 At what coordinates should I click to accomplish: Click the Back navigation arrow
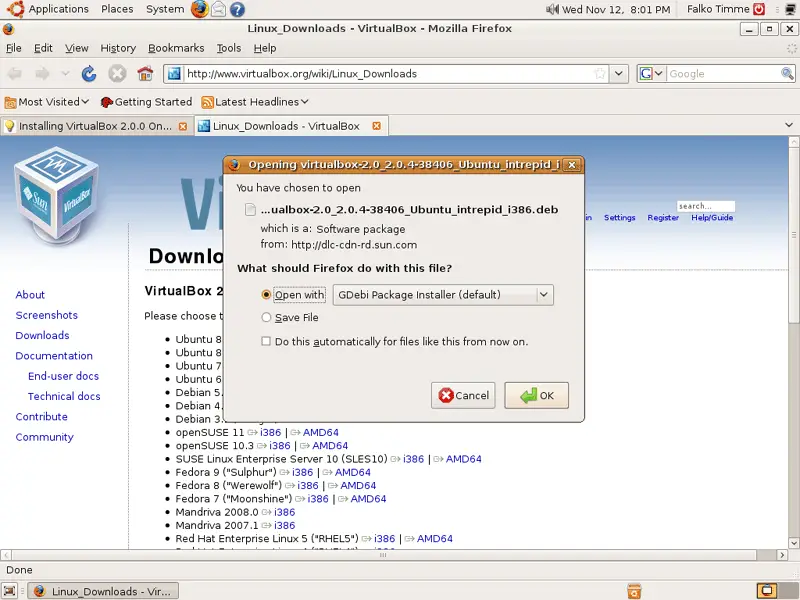click(14, 74)
